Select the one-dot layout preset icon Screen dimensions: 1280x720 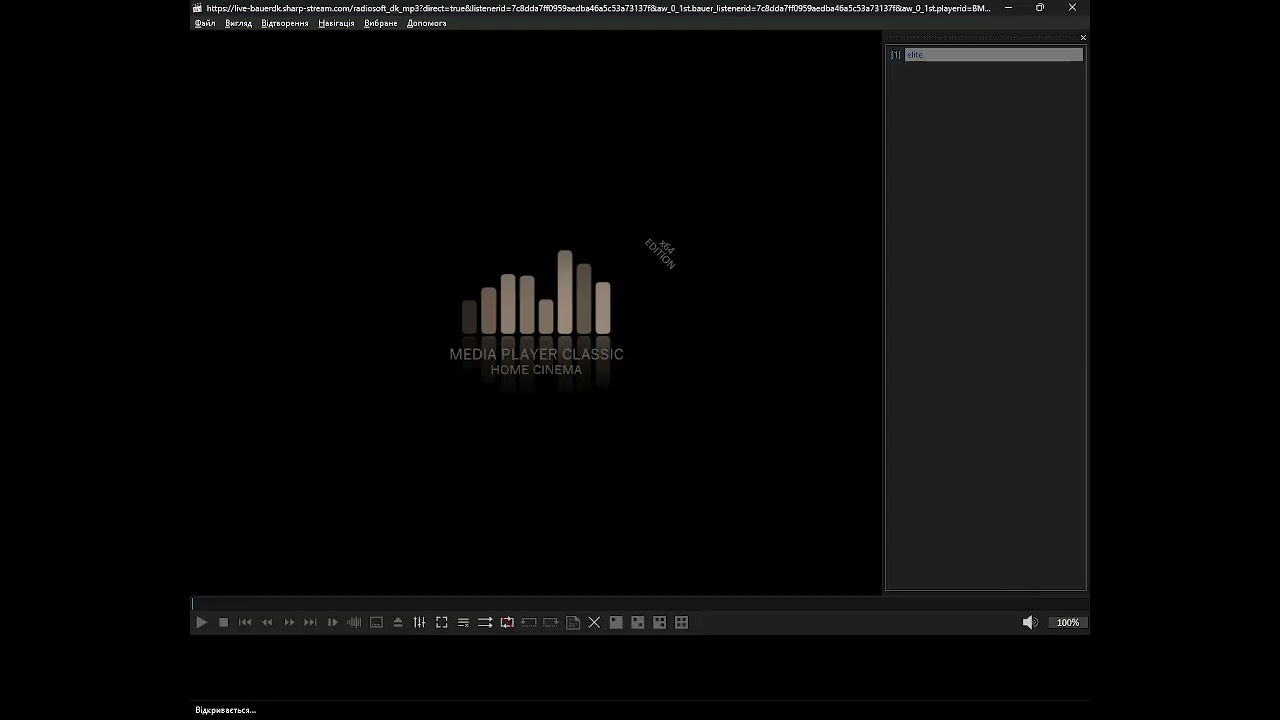[616, 622]
